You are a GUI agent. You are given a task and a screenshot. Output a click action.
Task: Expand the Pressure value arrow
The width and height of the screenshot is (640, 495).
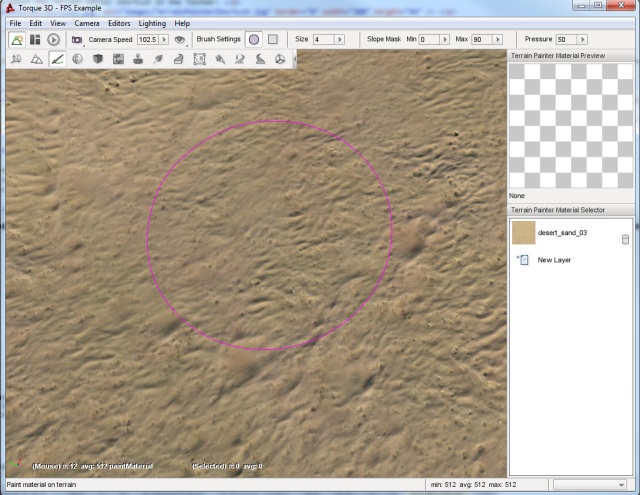pyautogui.click(x=583, y=40)
